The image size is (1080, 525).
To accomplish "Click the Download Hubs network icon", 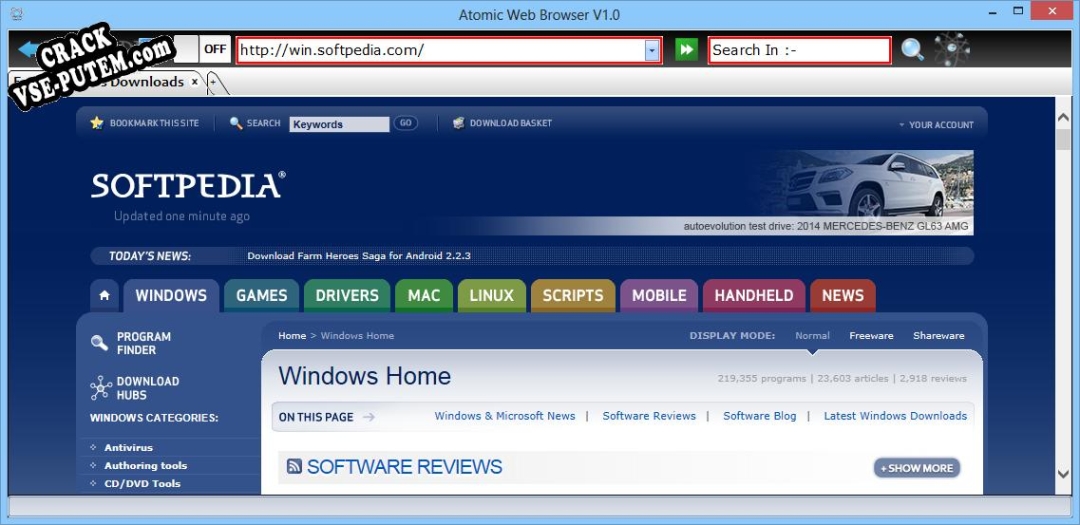I will pos(100,388).
